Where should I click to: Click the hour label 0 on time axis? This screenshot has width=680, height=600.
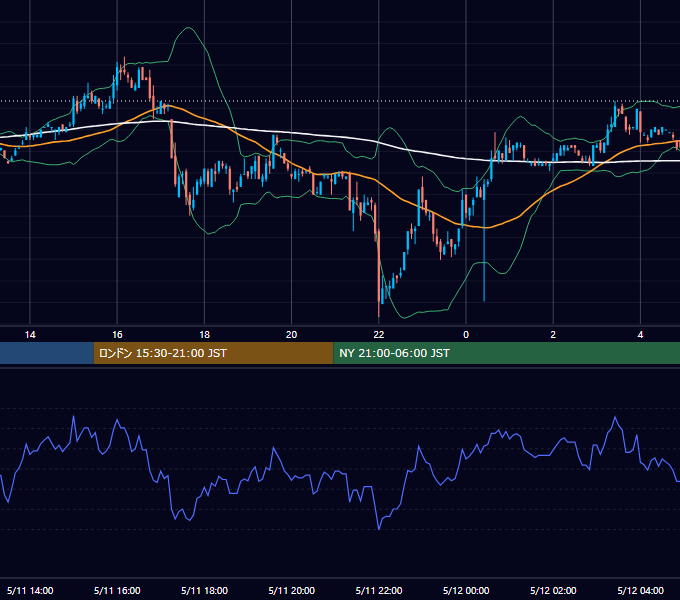466,335
